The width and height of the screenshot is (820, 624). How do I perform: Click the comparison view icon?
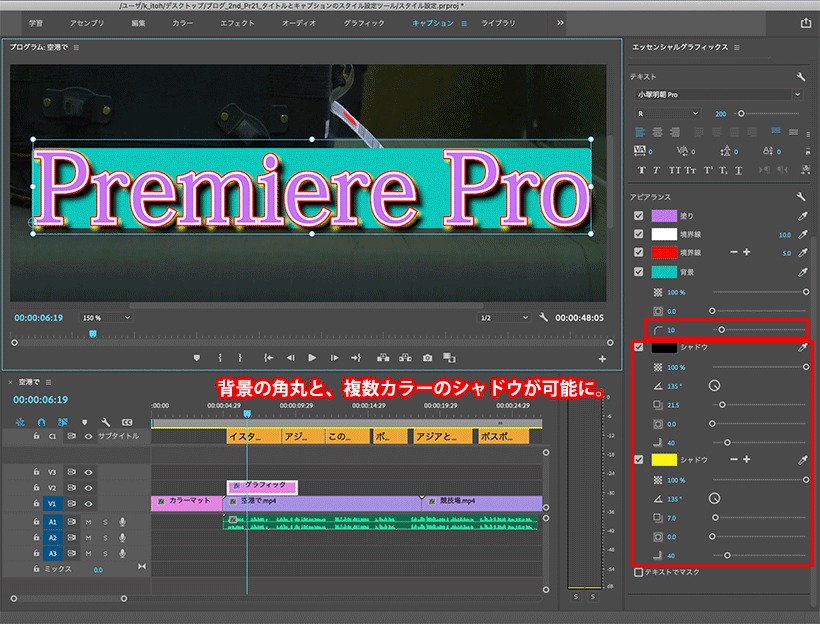pyautogui.click(x=449, y=358)
